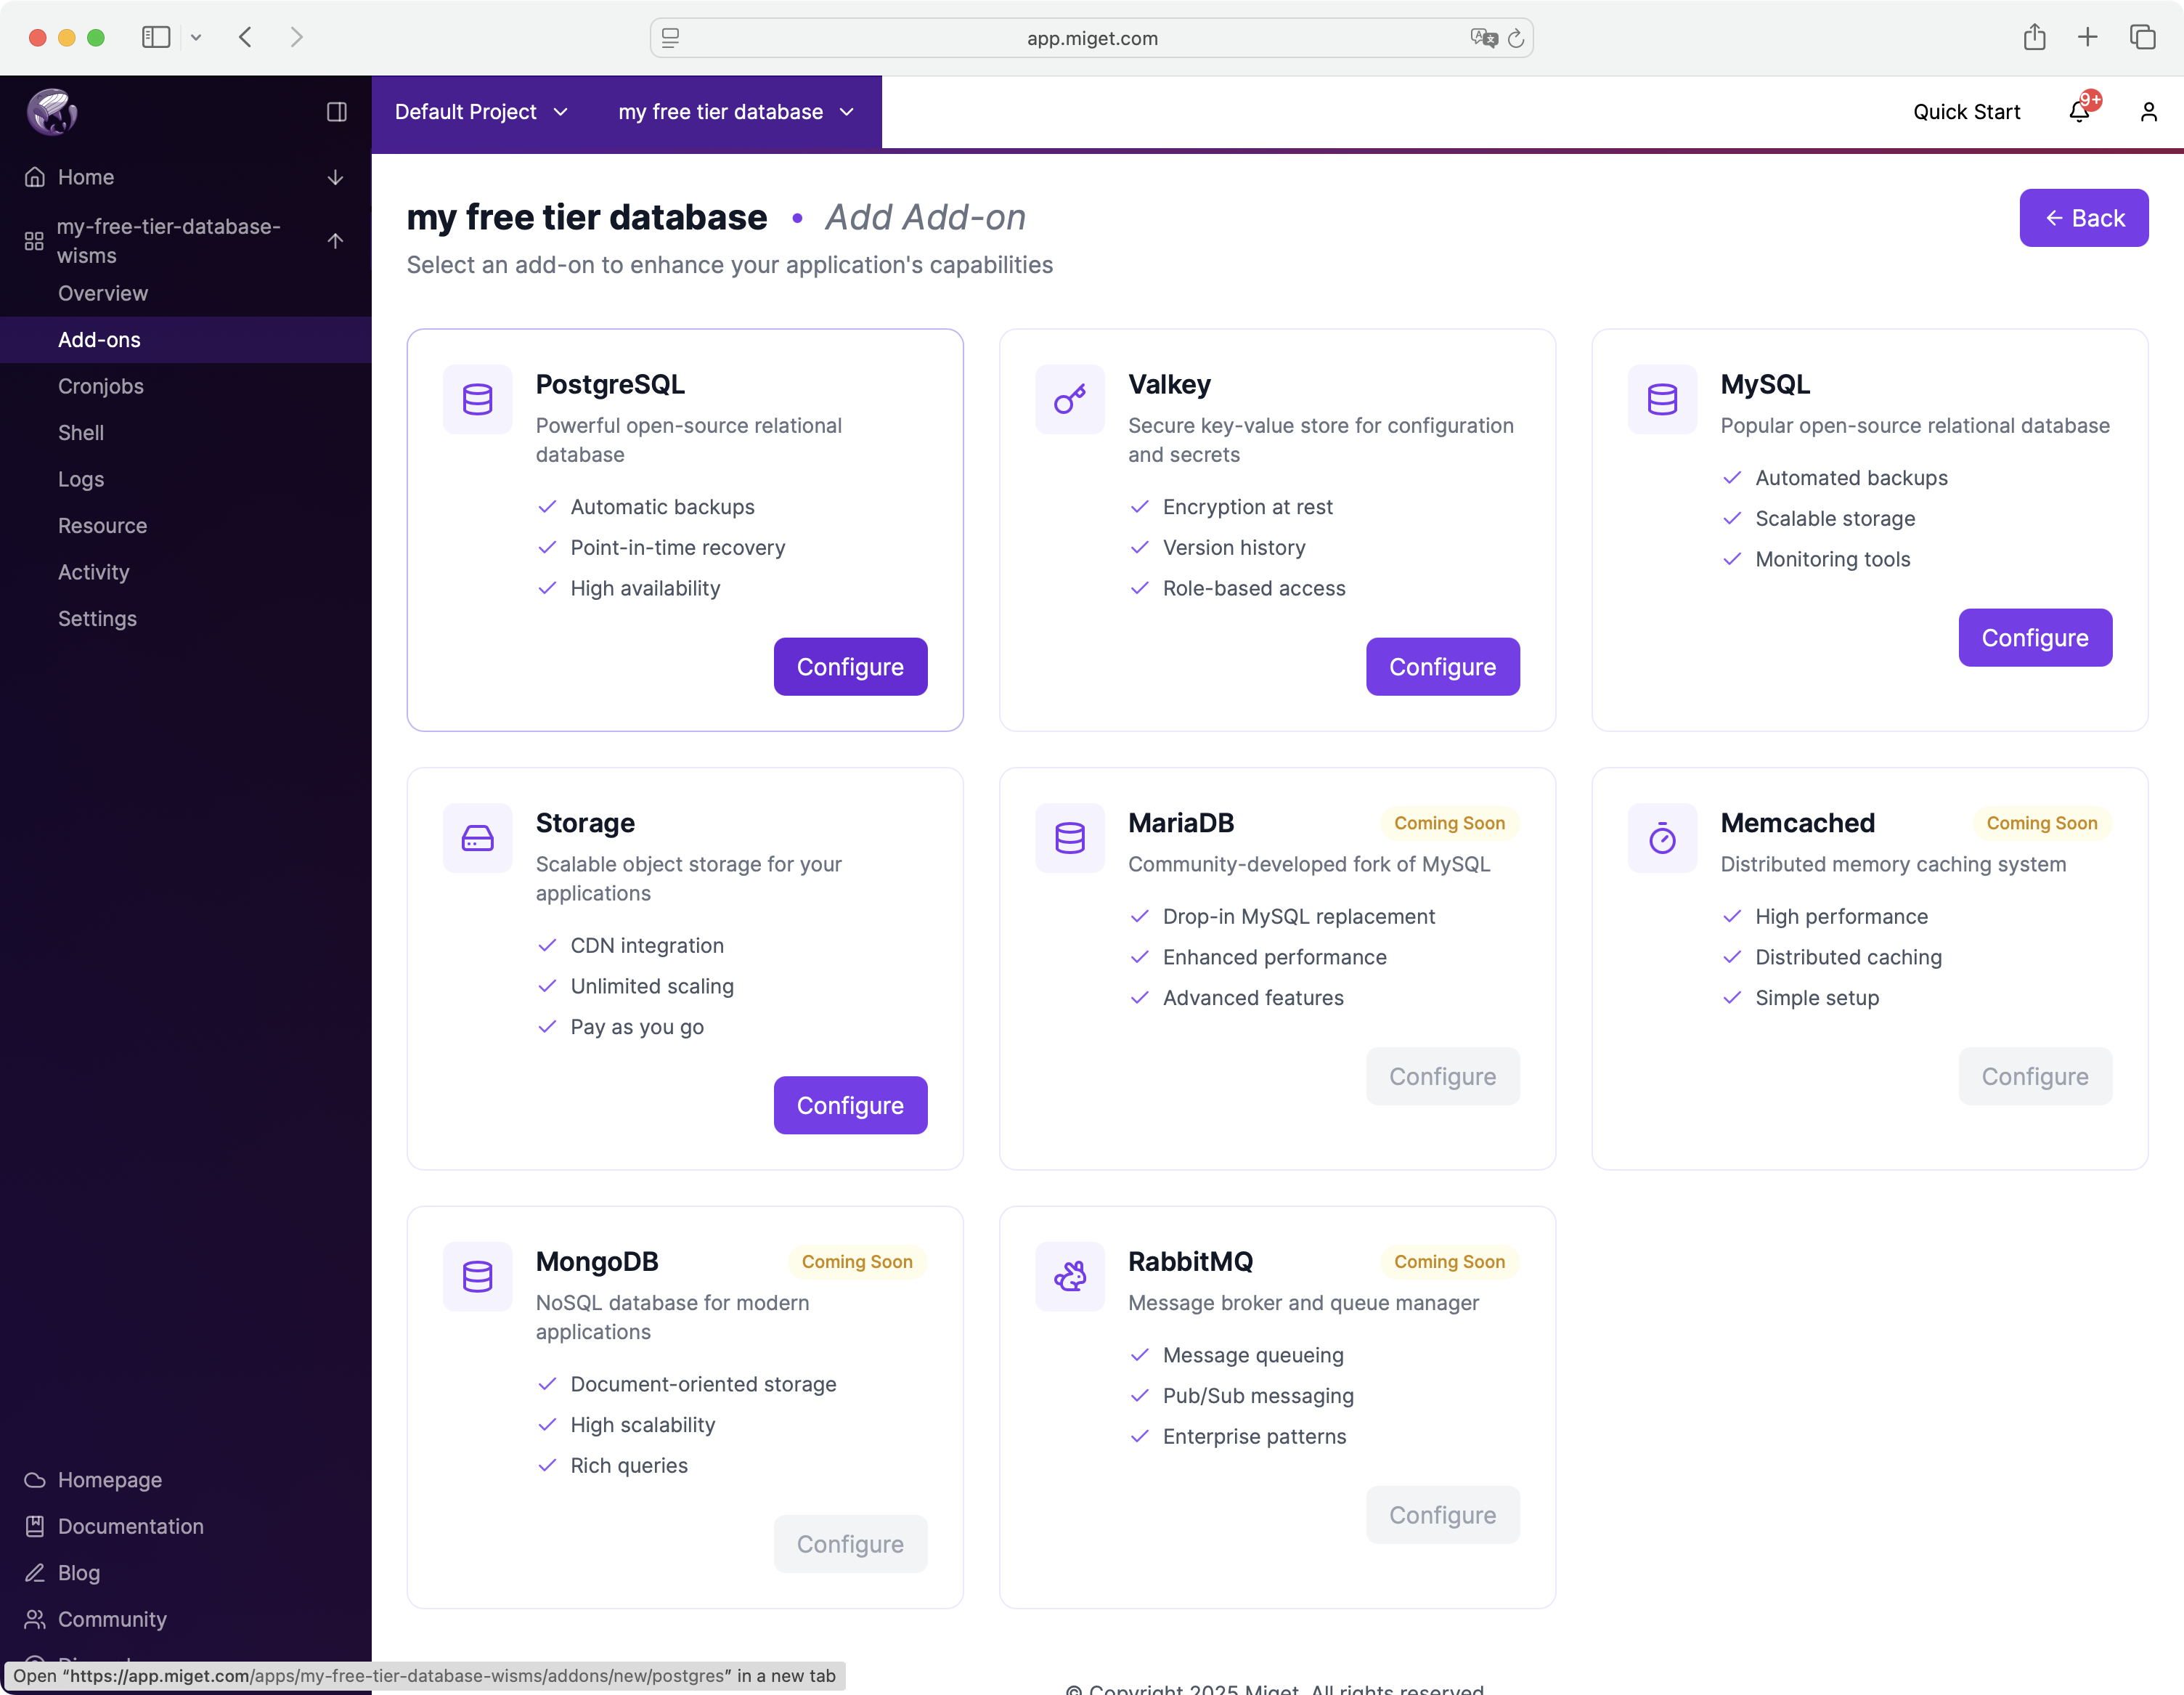Click Quick Start link
2184x1695 pixels.
pyautogui.click(x=1966, y=112)
